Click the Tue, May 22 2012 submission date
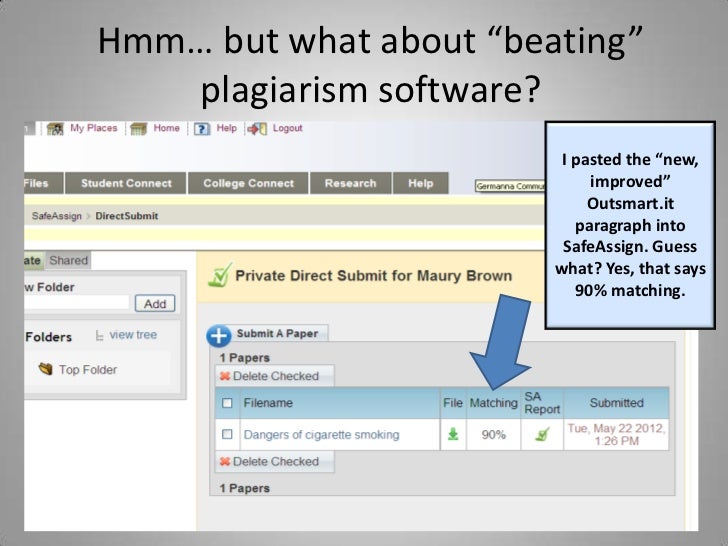Viewport: 728px width, 546px height. (x=617, y=435)
